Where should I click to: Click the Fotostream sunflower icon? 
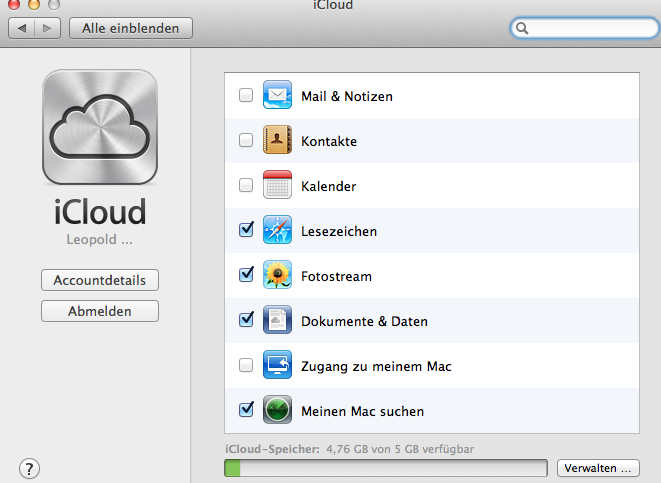point(277,275)
